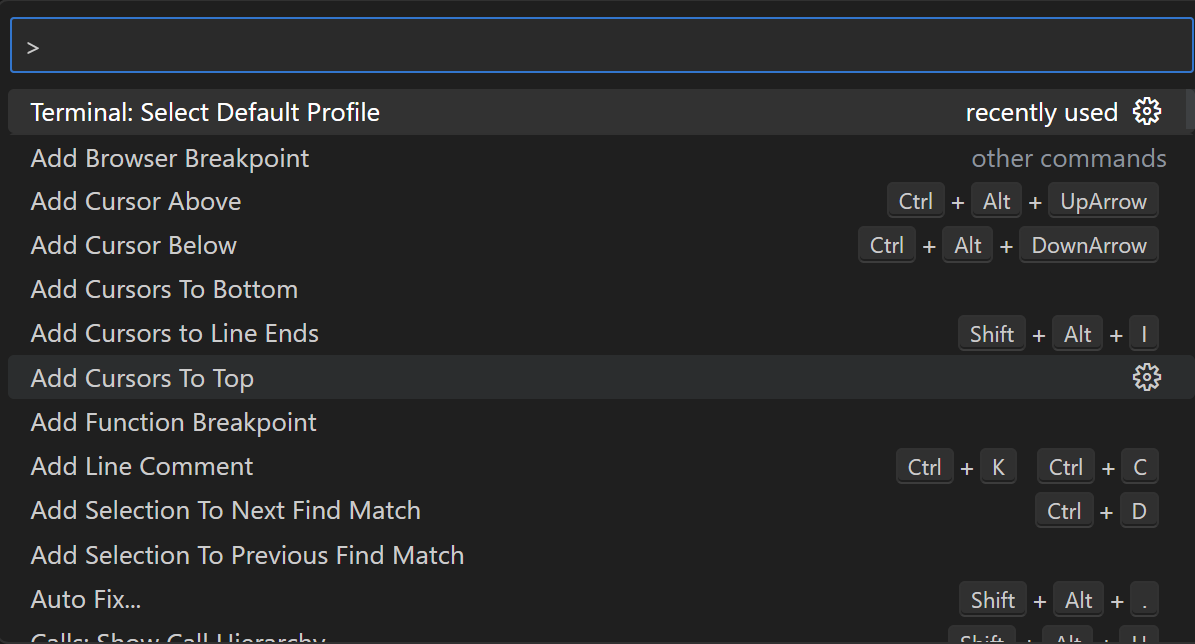Viewport: 1195px width, 644px height.
Task: Click the Ctrl+D keybinding's D key badge
Action: [1139, 511]
